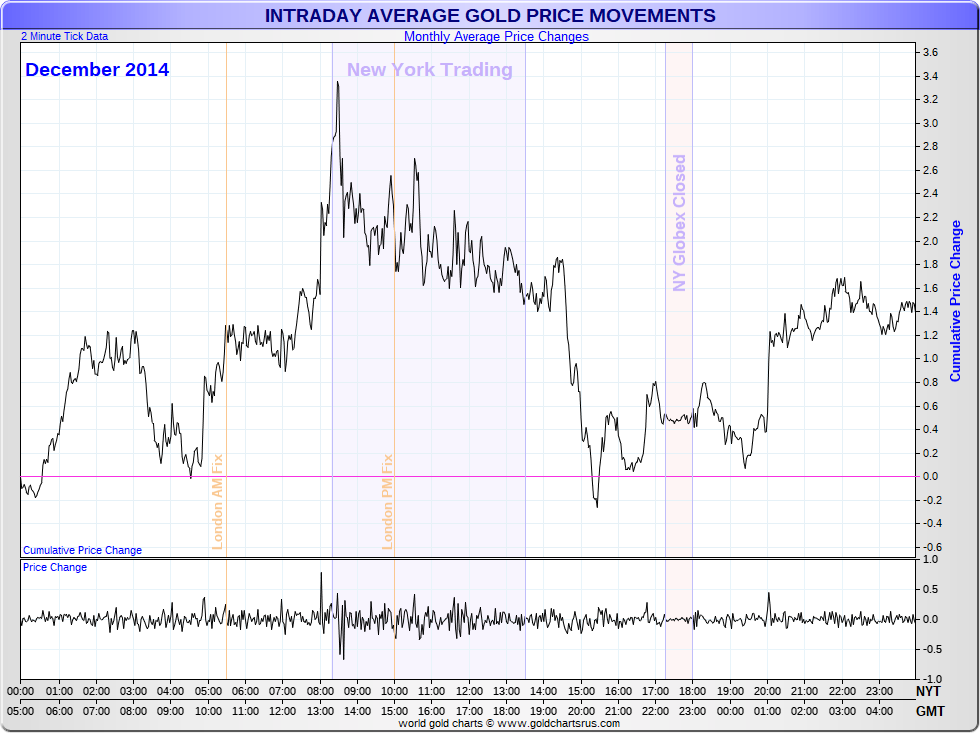Click the 08:00 NYT axis tick label
This screenshot has width=980, height=733.
tap(320, 691)
